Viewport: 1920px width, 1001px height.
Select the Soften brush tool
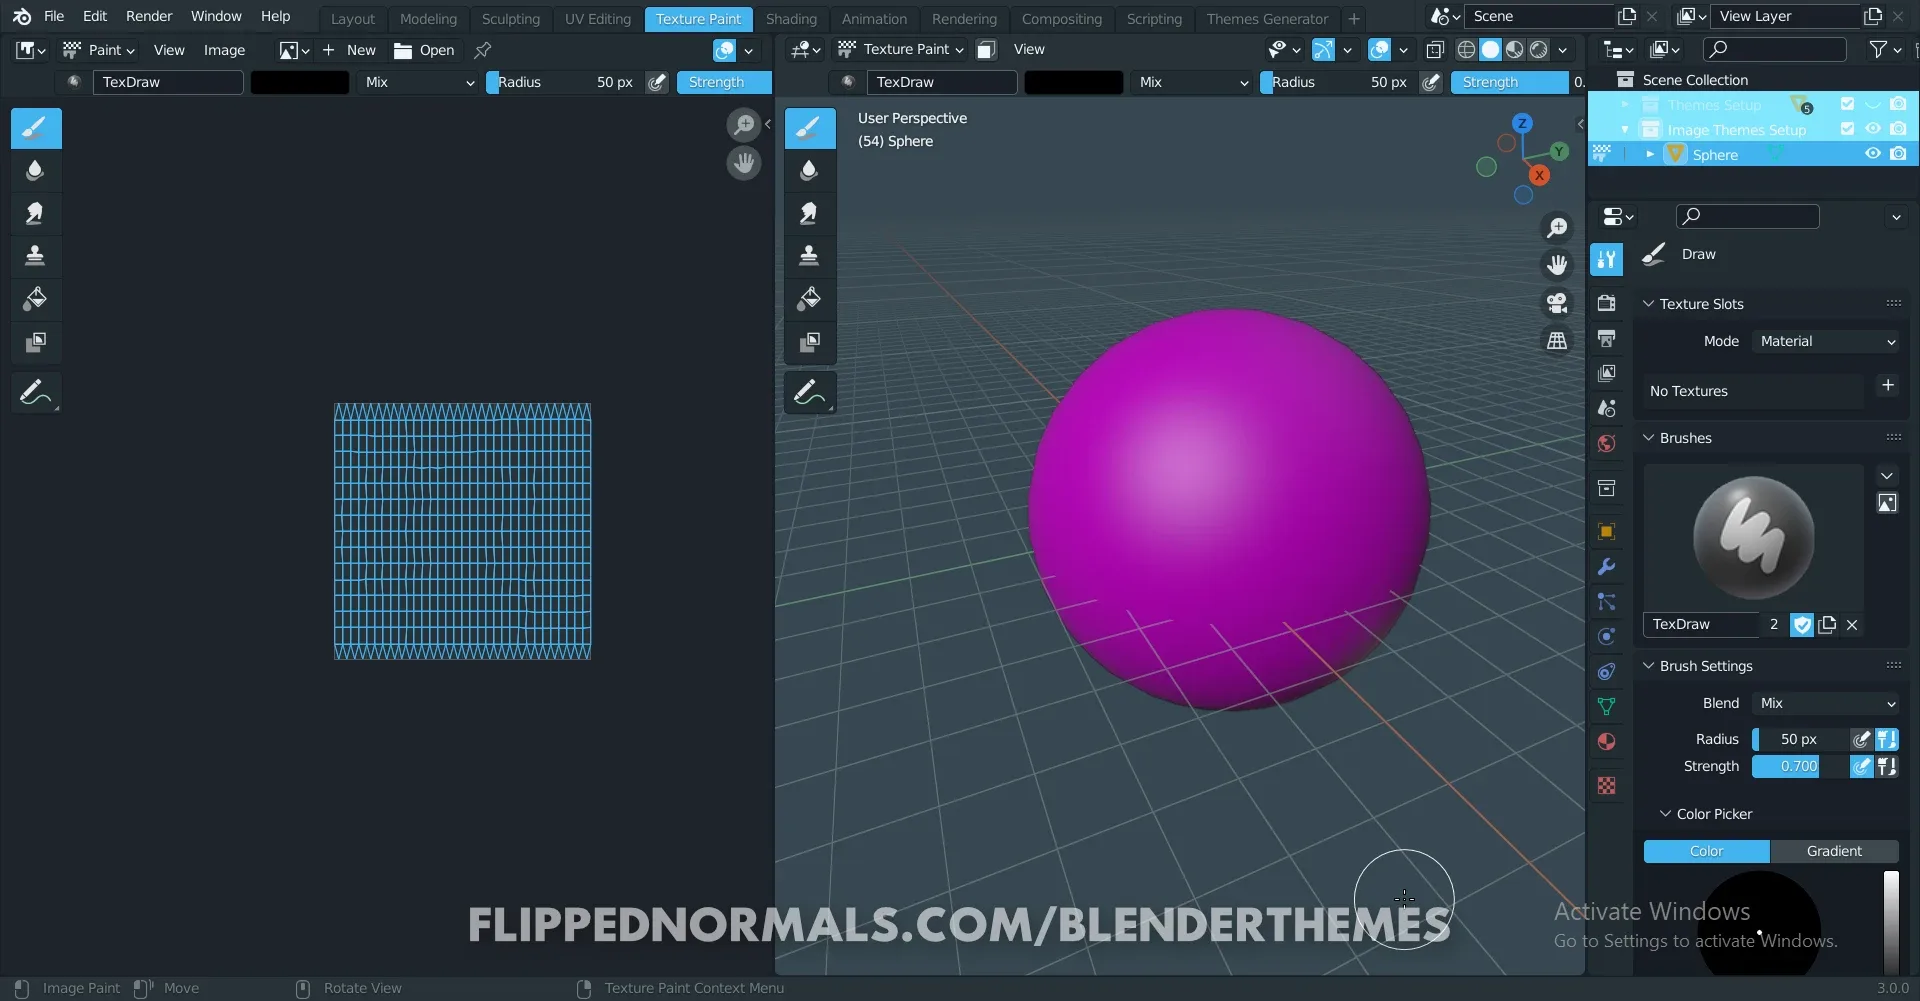[36, 170]
